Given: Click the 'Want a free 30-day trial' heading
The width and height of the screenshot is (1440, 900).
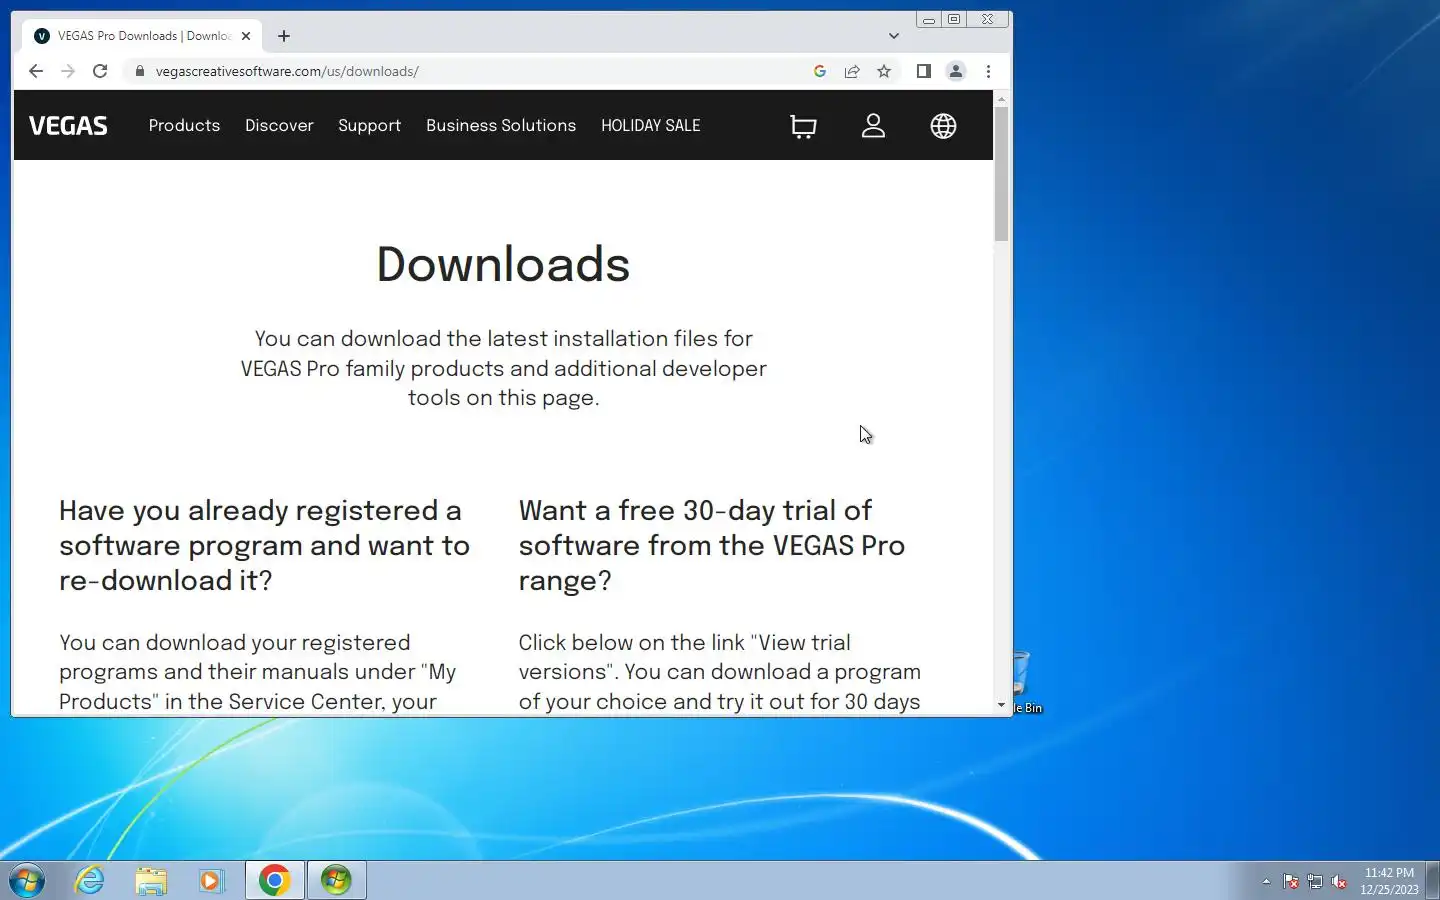Looking at the screenshot, I should (x=712, y=545).
